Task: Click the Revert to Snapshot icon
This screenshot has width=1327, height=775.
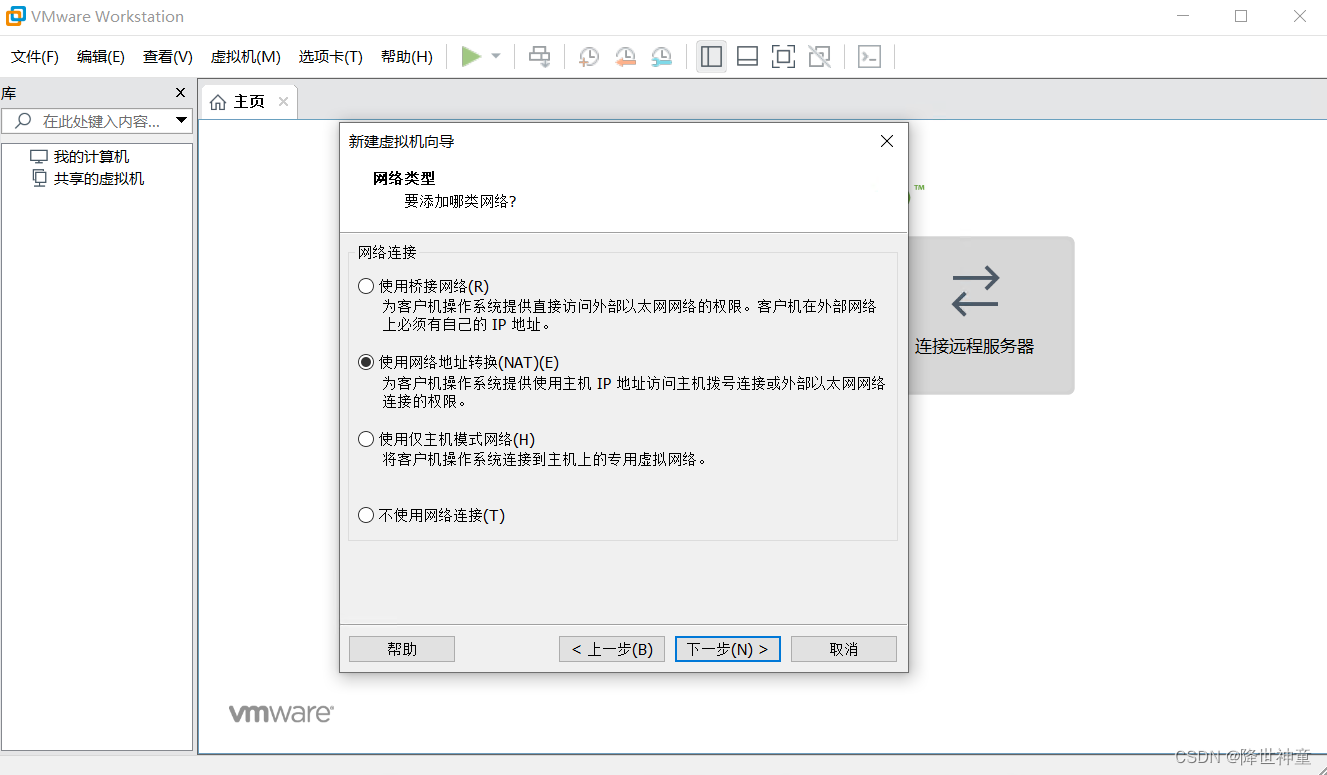Action: (625, 57)
